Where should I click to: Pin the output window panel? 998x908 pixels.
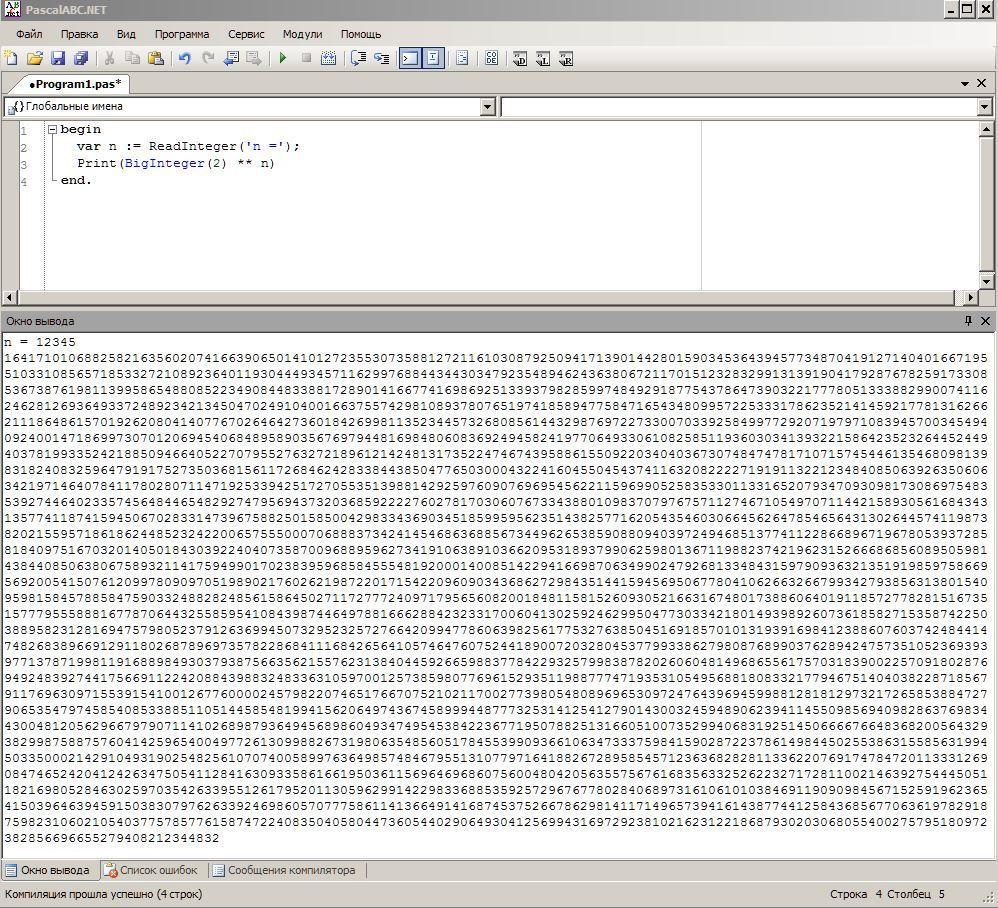point(968,321)
